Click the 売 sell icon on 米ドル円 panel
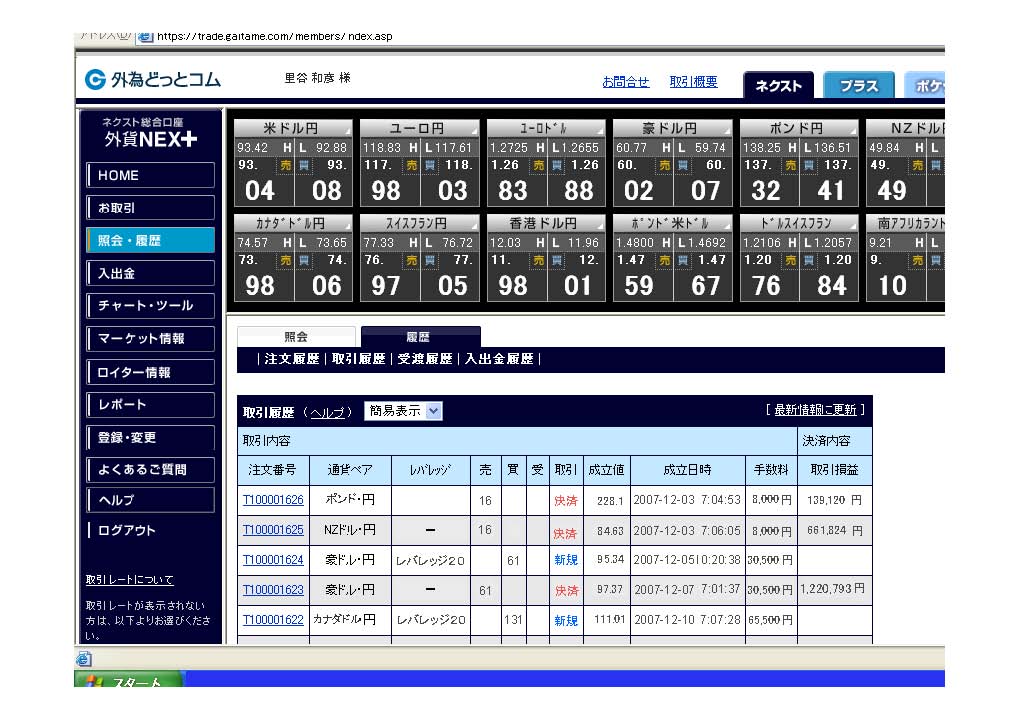The height and width of the screenshot is (720, 1018). [x=286, y=165]
